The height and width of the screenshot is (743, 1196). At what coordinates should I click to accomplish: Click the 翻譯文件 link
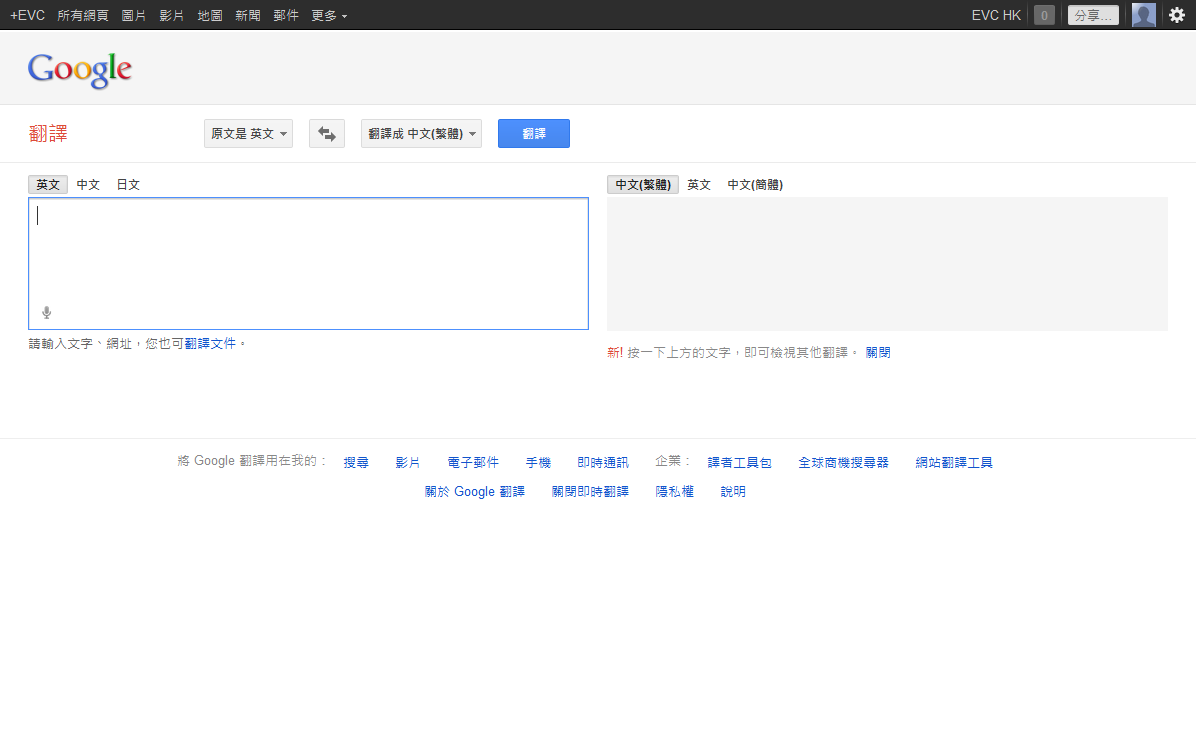pyautogui.click(x=211, y=344)
